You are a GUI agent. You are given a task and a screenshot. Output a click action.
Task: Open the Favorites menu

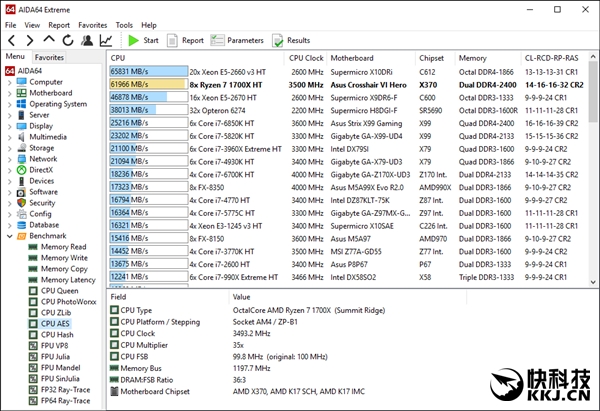93,25
